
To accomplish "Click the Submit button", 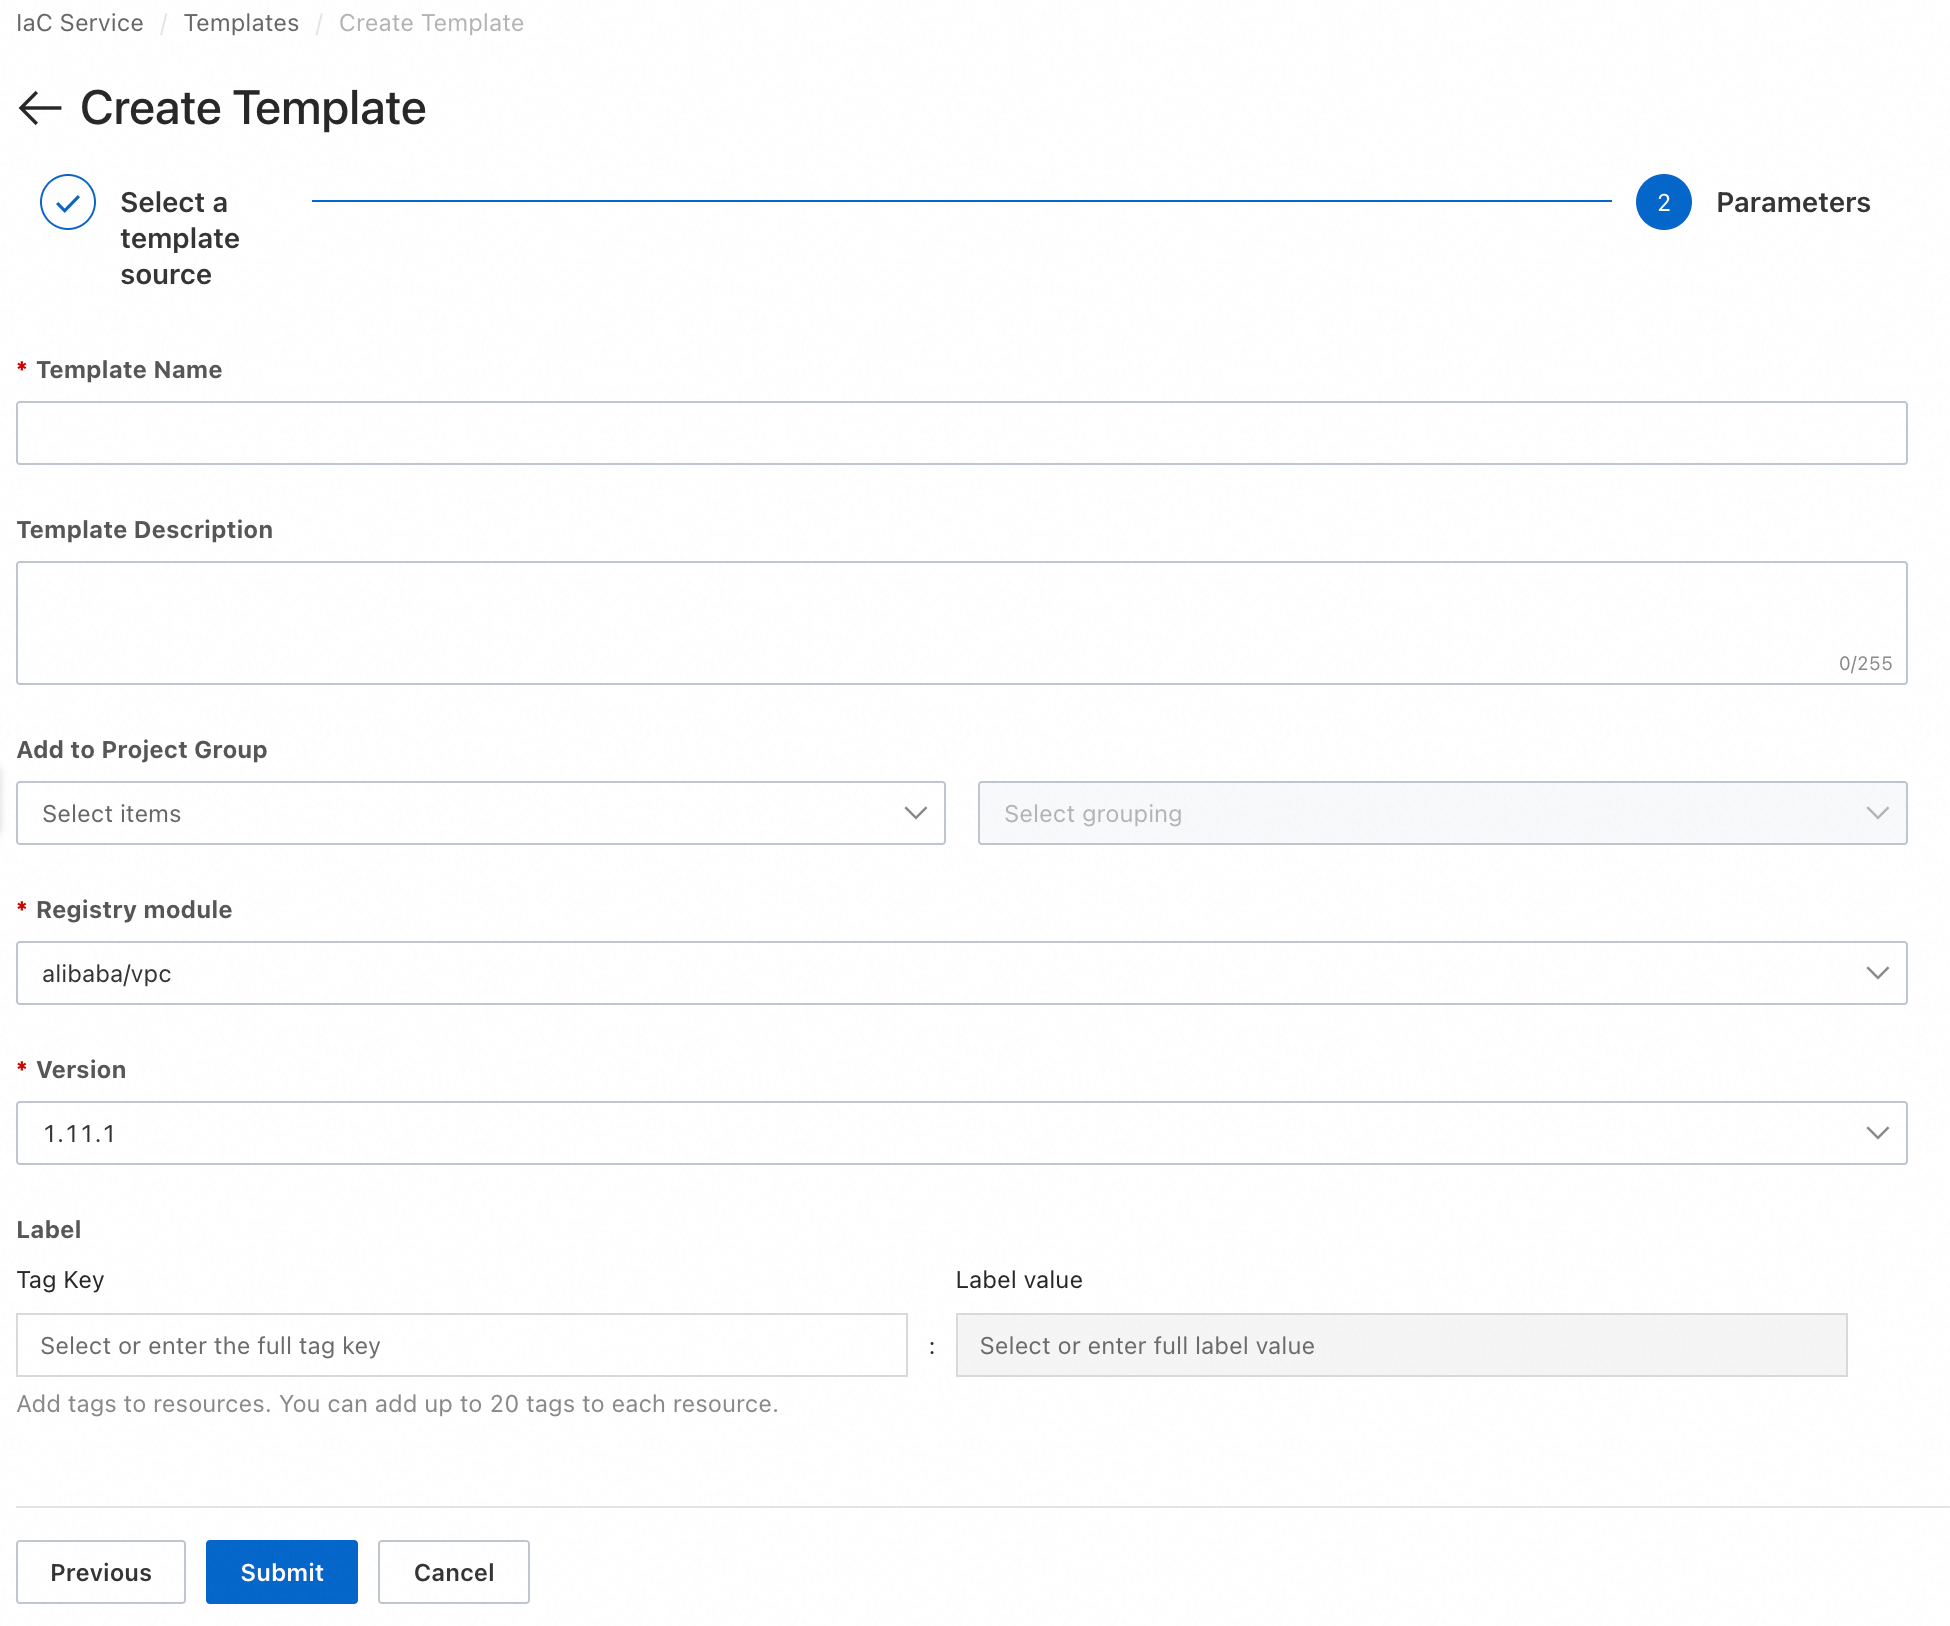I will (282, 1572).
